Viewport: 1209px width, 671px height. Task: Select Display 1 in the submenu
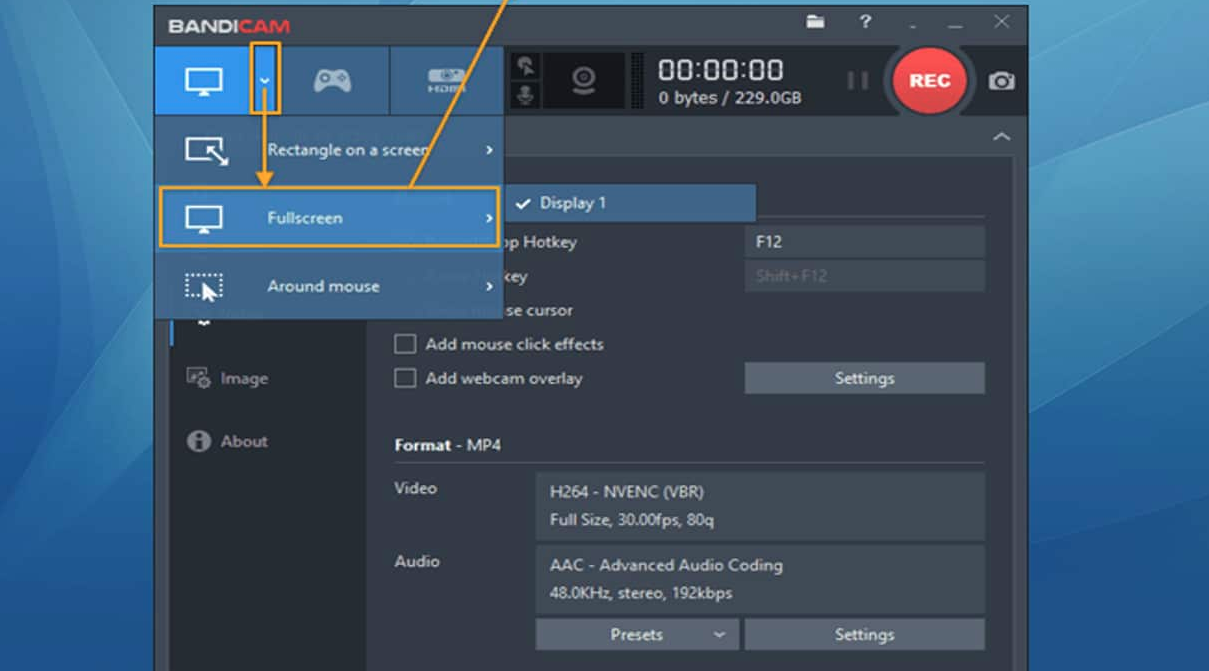tap(630, 203)
